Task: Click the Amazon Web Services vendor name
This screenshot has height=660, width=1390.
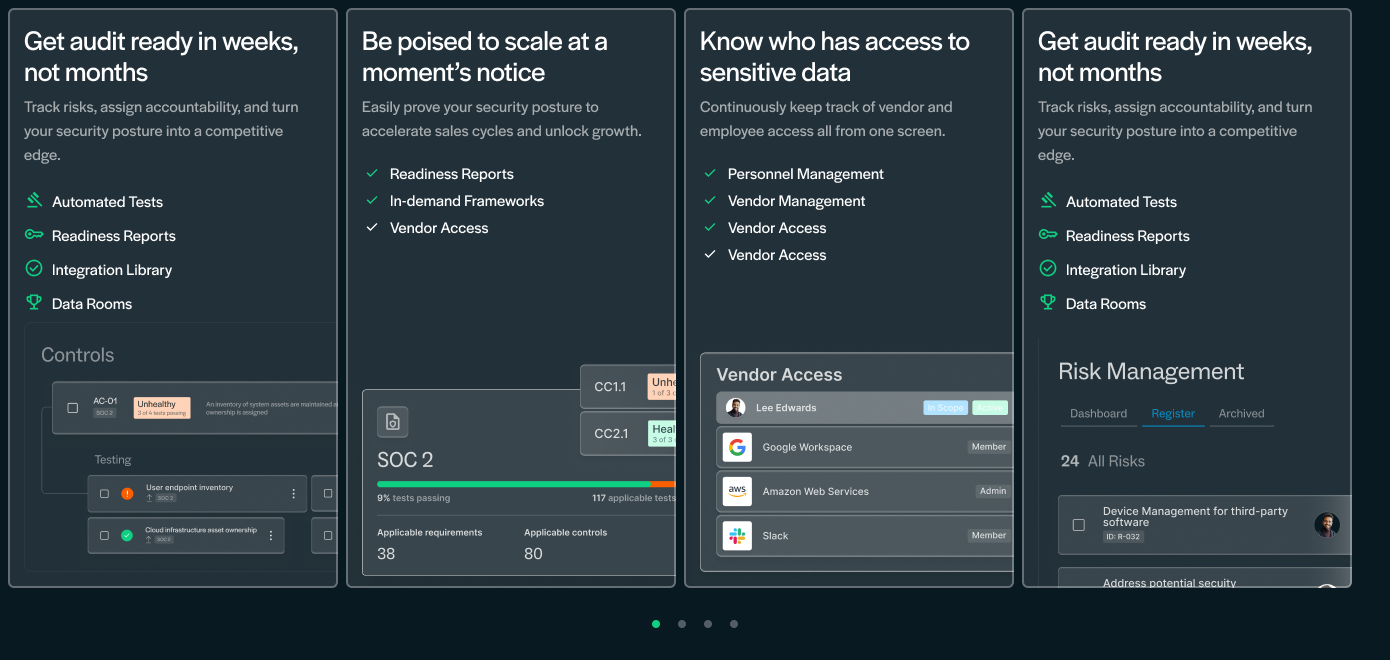Action: (815, 491)
